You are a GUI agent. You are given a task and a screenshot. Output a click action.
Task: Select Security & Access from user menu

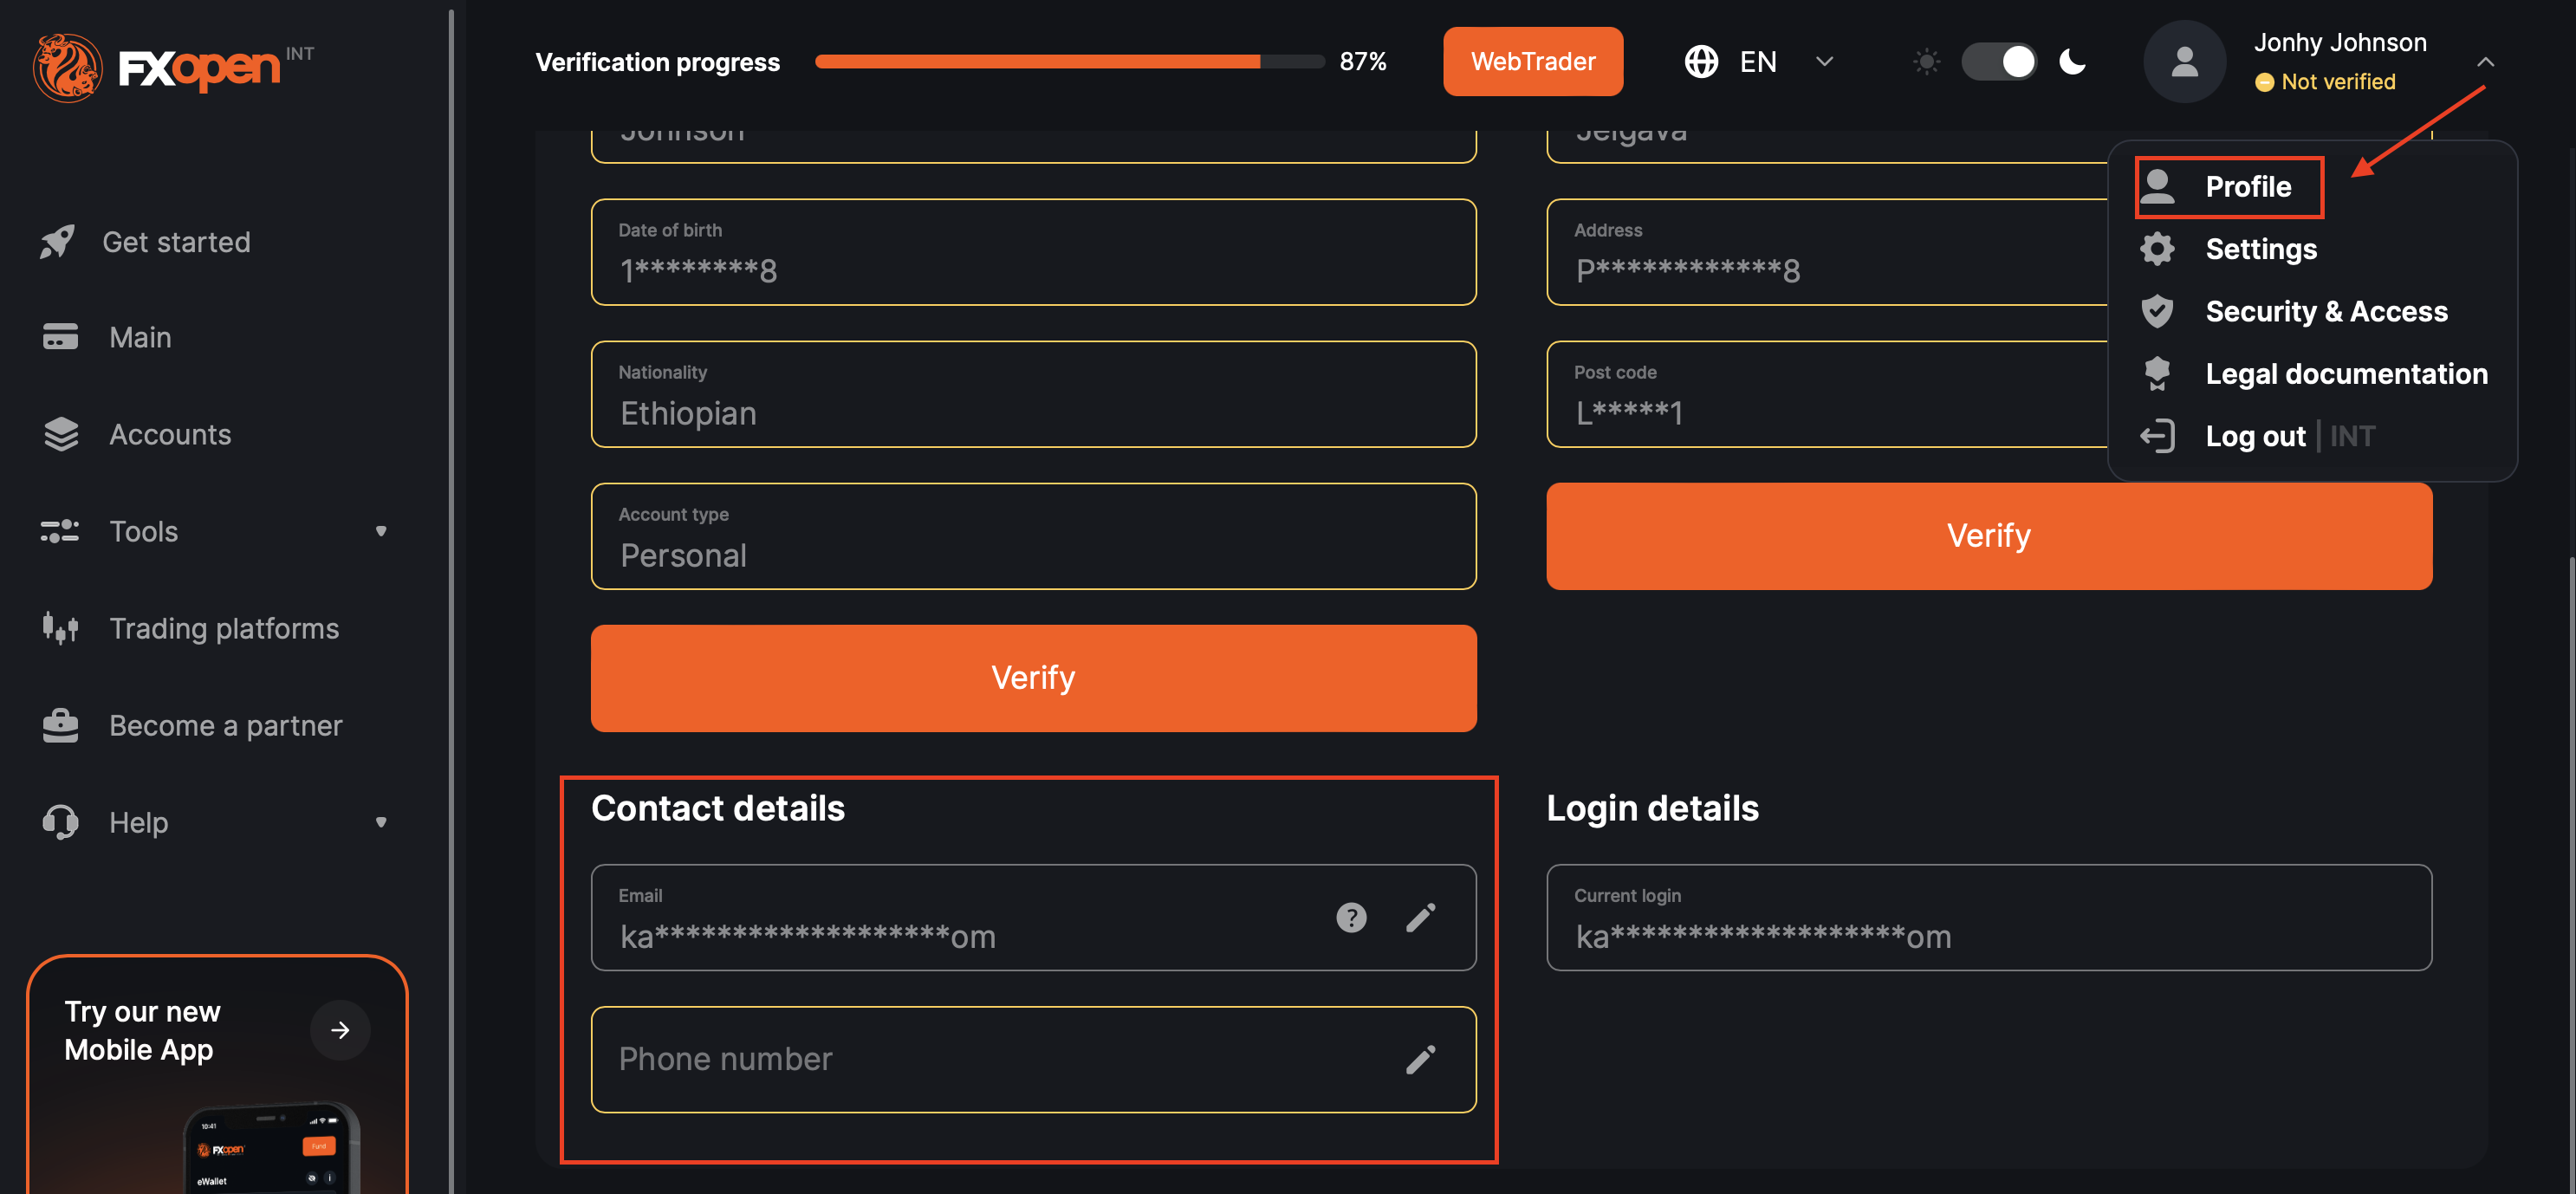point(2326,311)
